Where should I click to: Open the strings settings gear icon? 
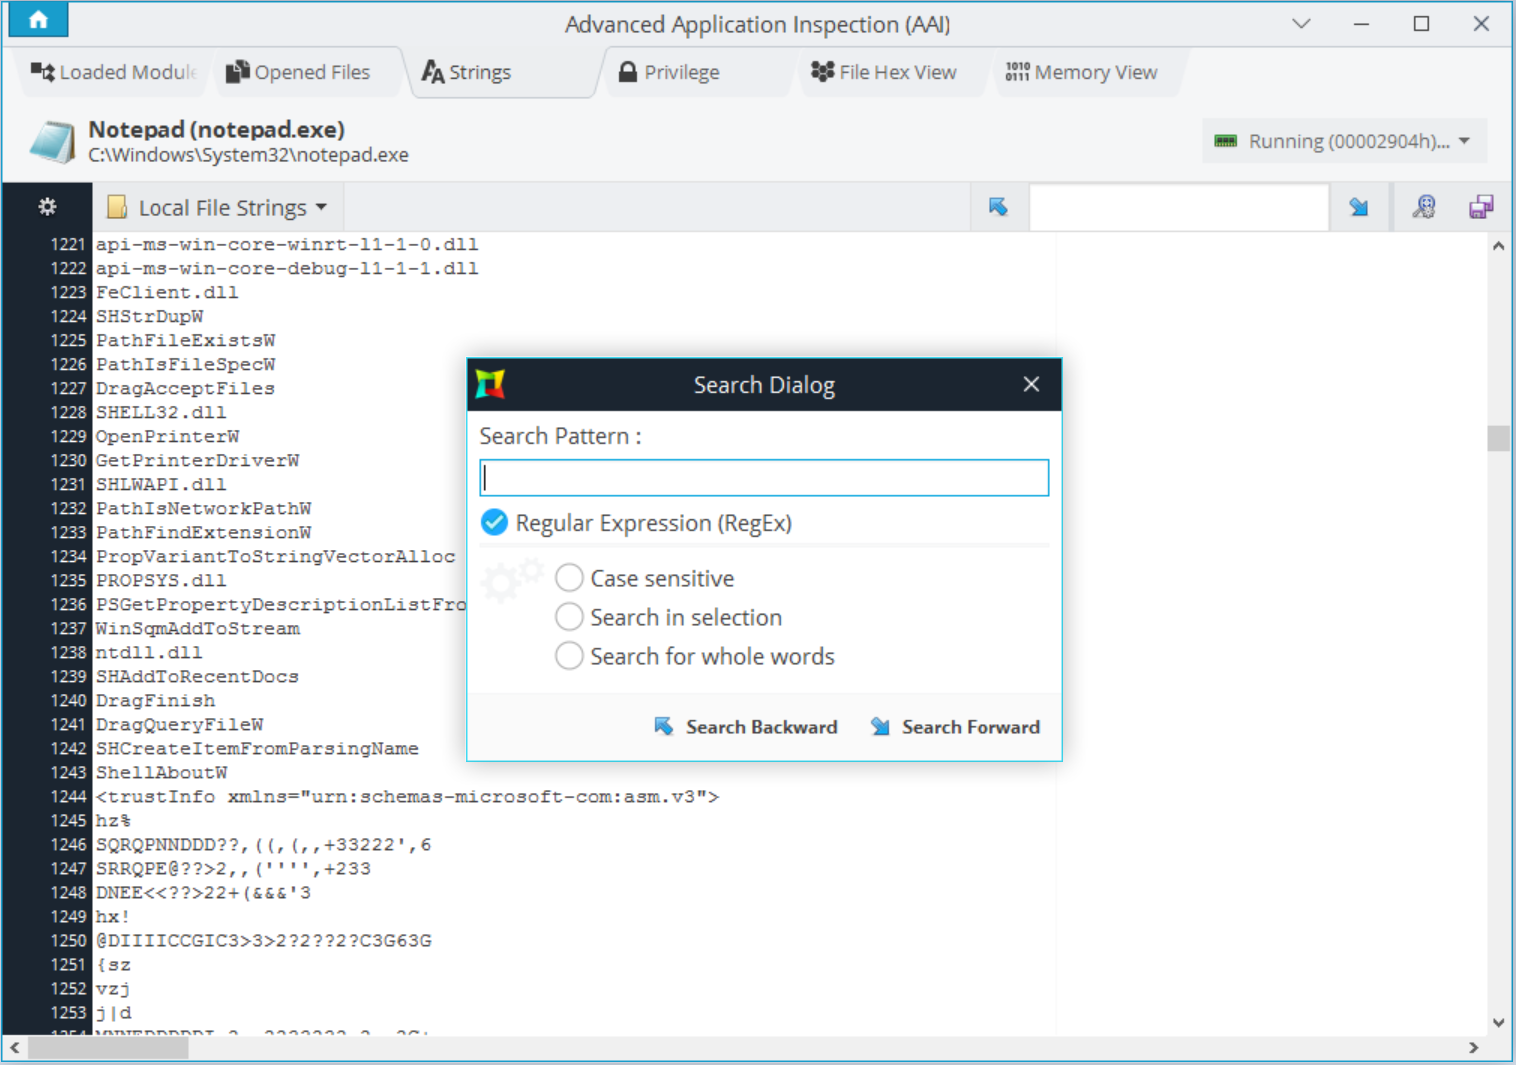pyautogui.click(x=47, y=207)
